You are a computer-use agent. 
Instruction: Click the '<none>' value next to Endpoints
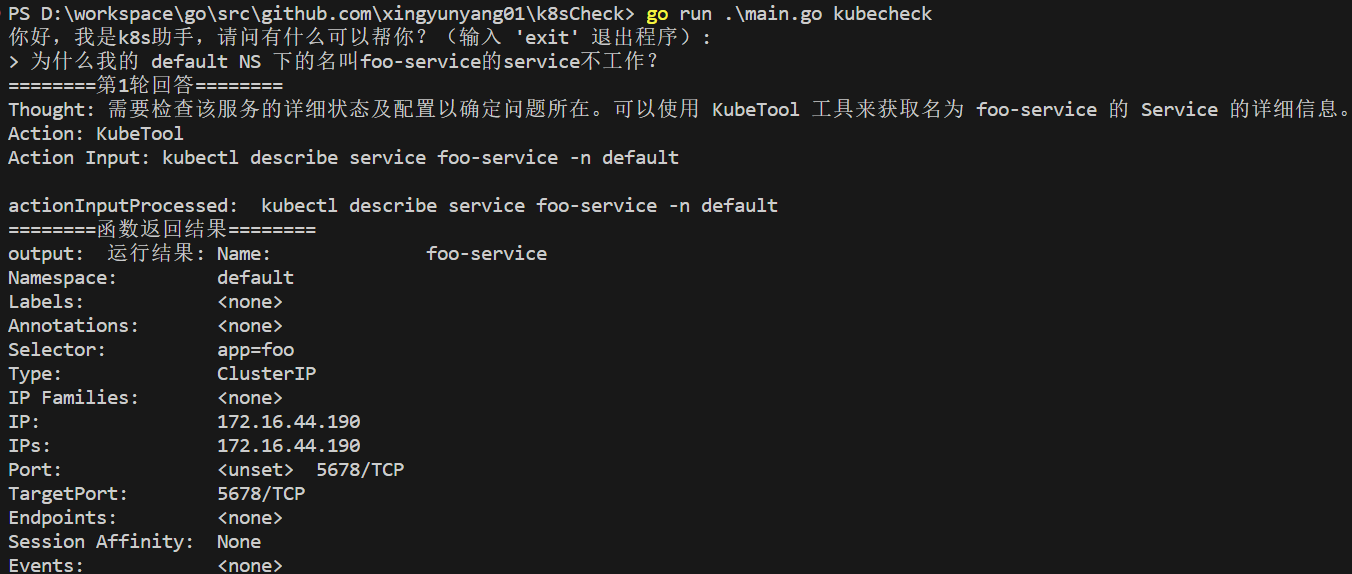point(250,518)
